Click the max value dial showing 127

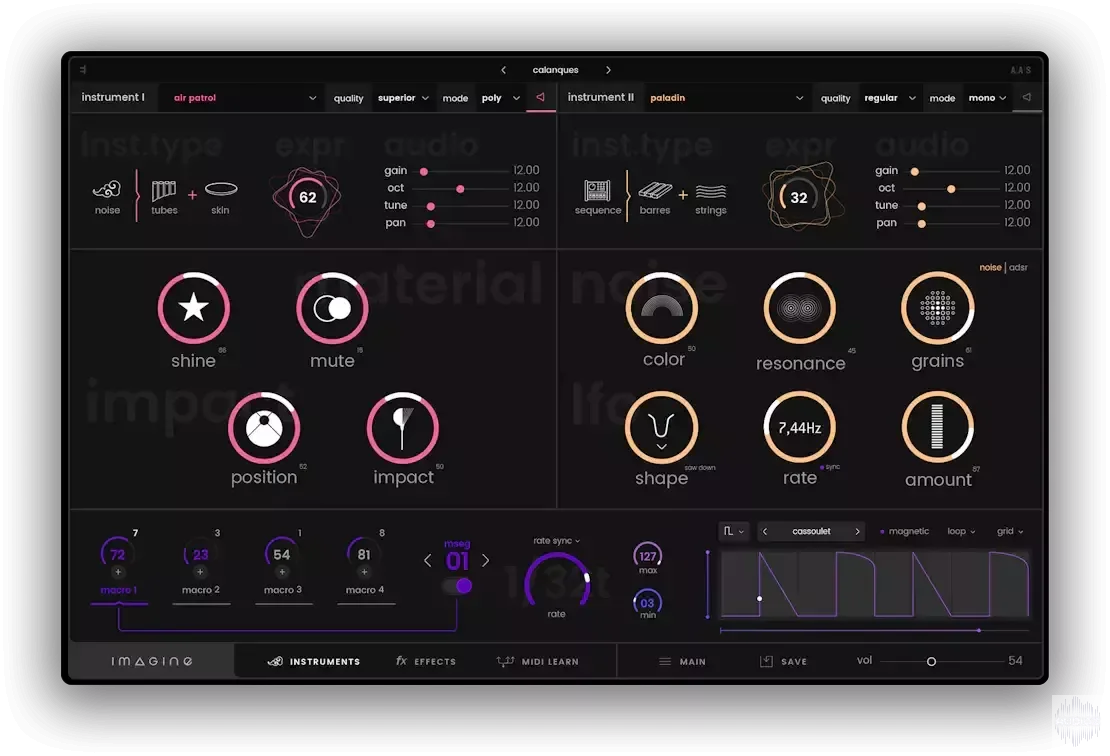coord(647,556)
